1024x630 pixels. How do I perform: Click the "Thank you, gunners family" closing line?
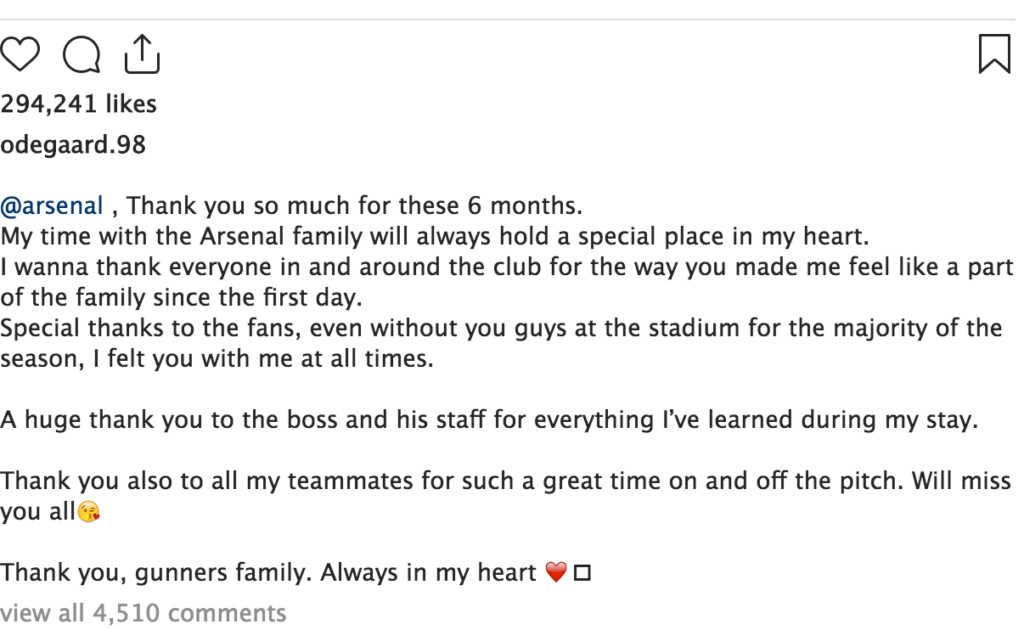(268, 573)
